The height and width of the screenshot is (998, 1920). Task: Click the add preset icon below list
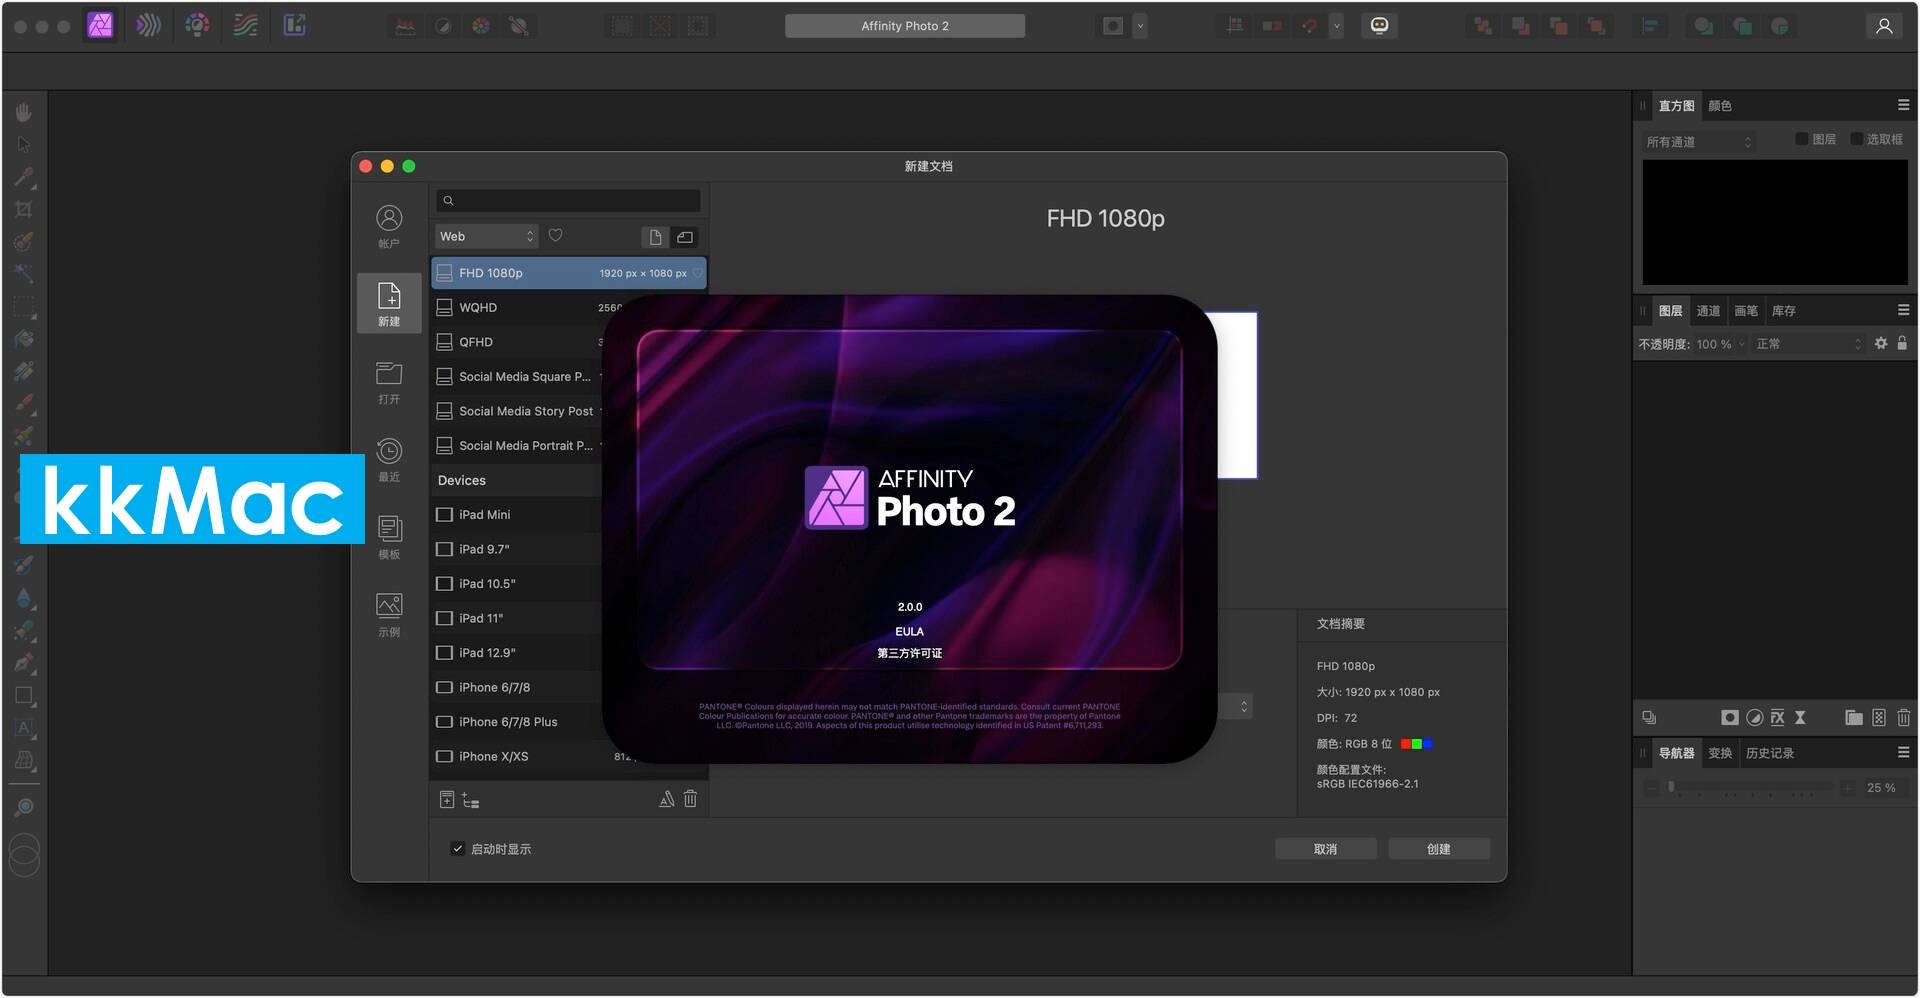click(447, 799)
